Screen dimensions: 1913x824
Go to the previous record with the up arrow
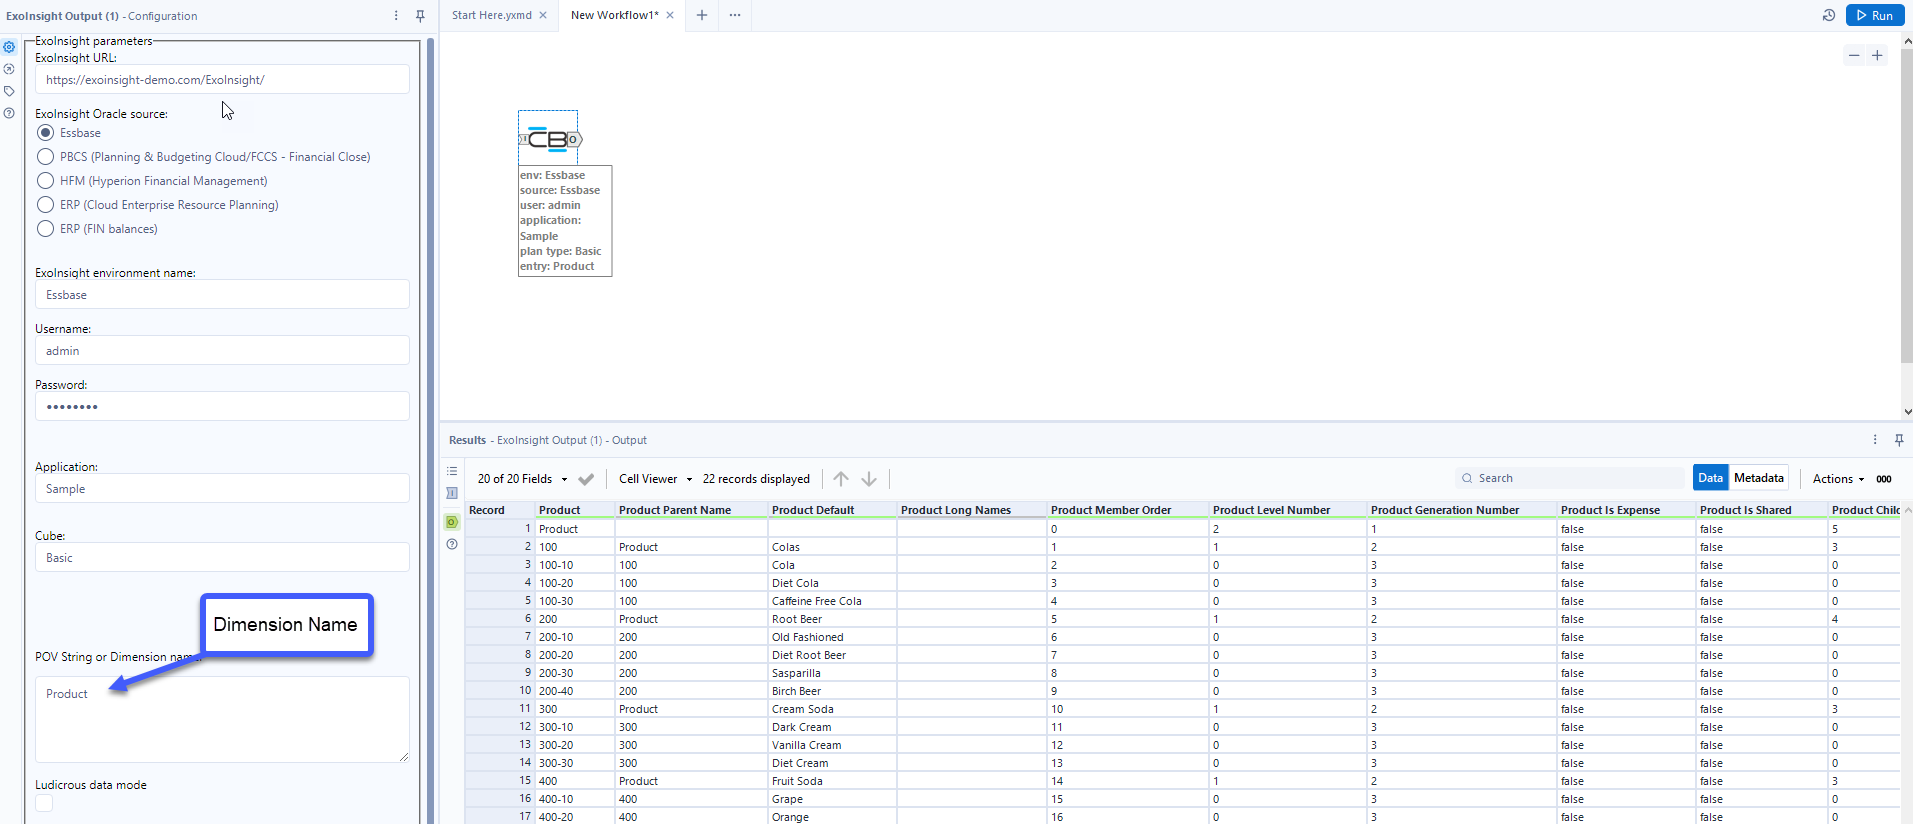pyautogui.click(x=841, y=479)
